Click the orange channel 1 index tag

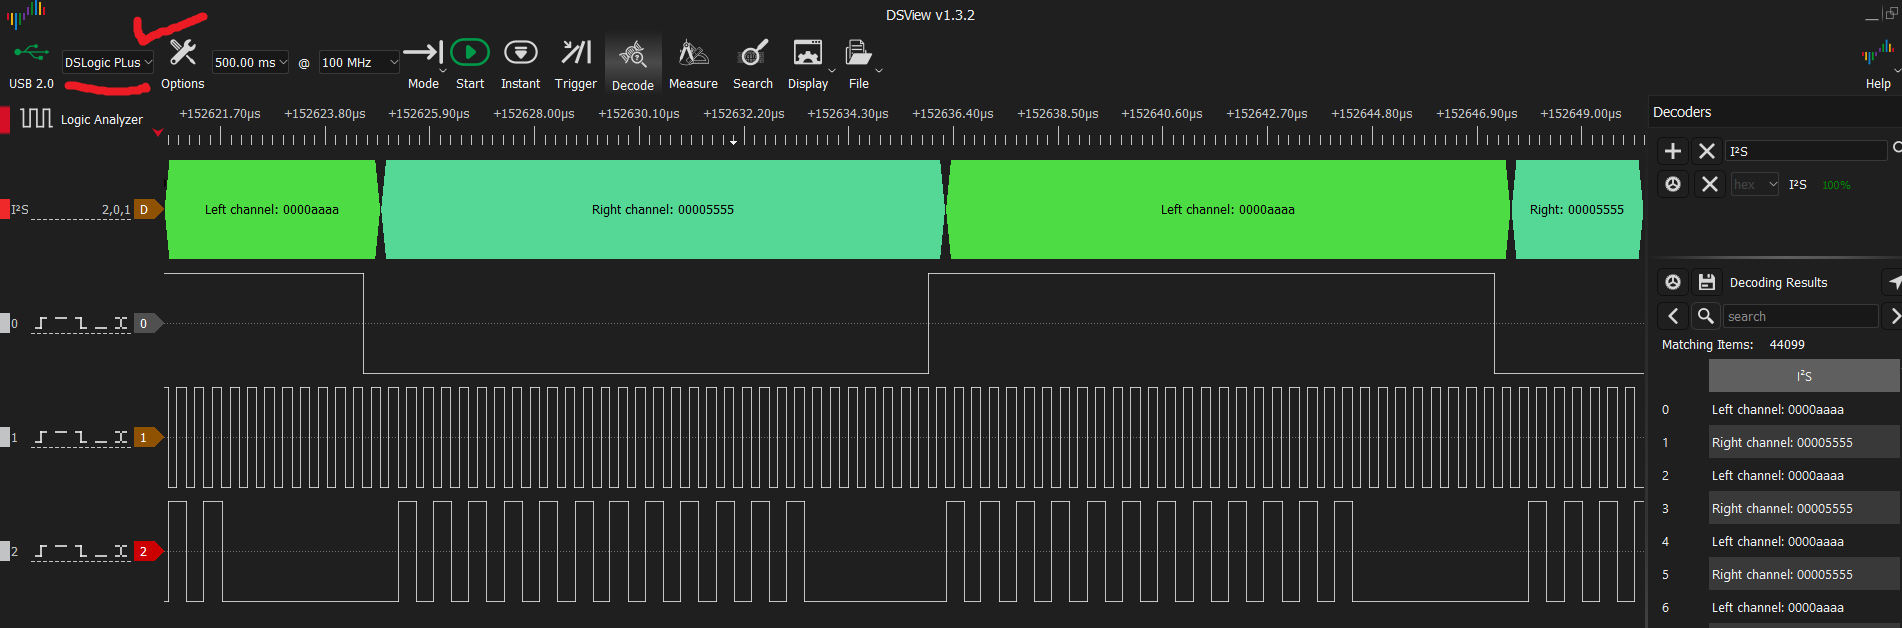tap(147, 437)
